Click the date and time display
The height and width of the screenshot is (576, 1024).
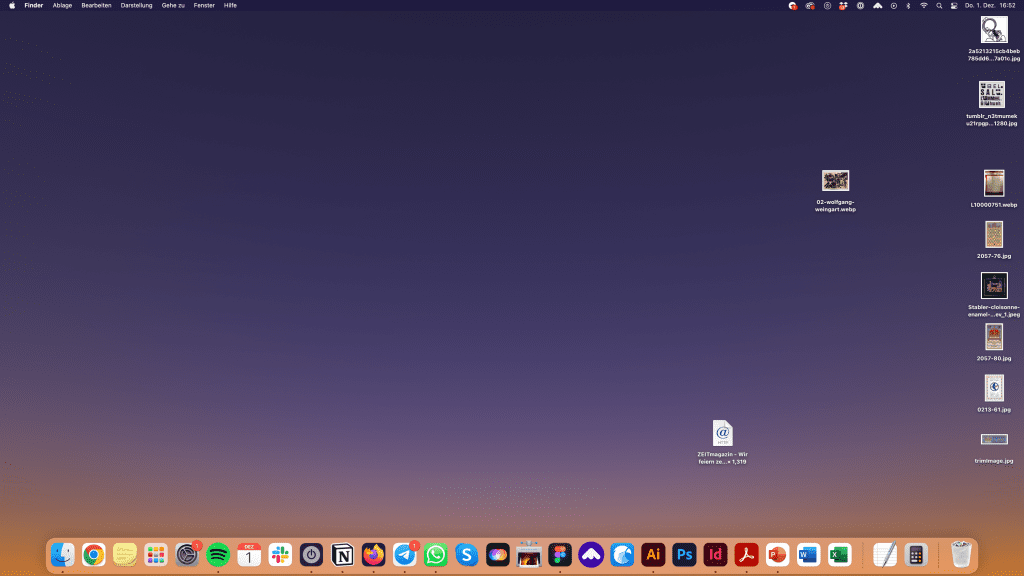pyautogui.click(x=989, y=5)
